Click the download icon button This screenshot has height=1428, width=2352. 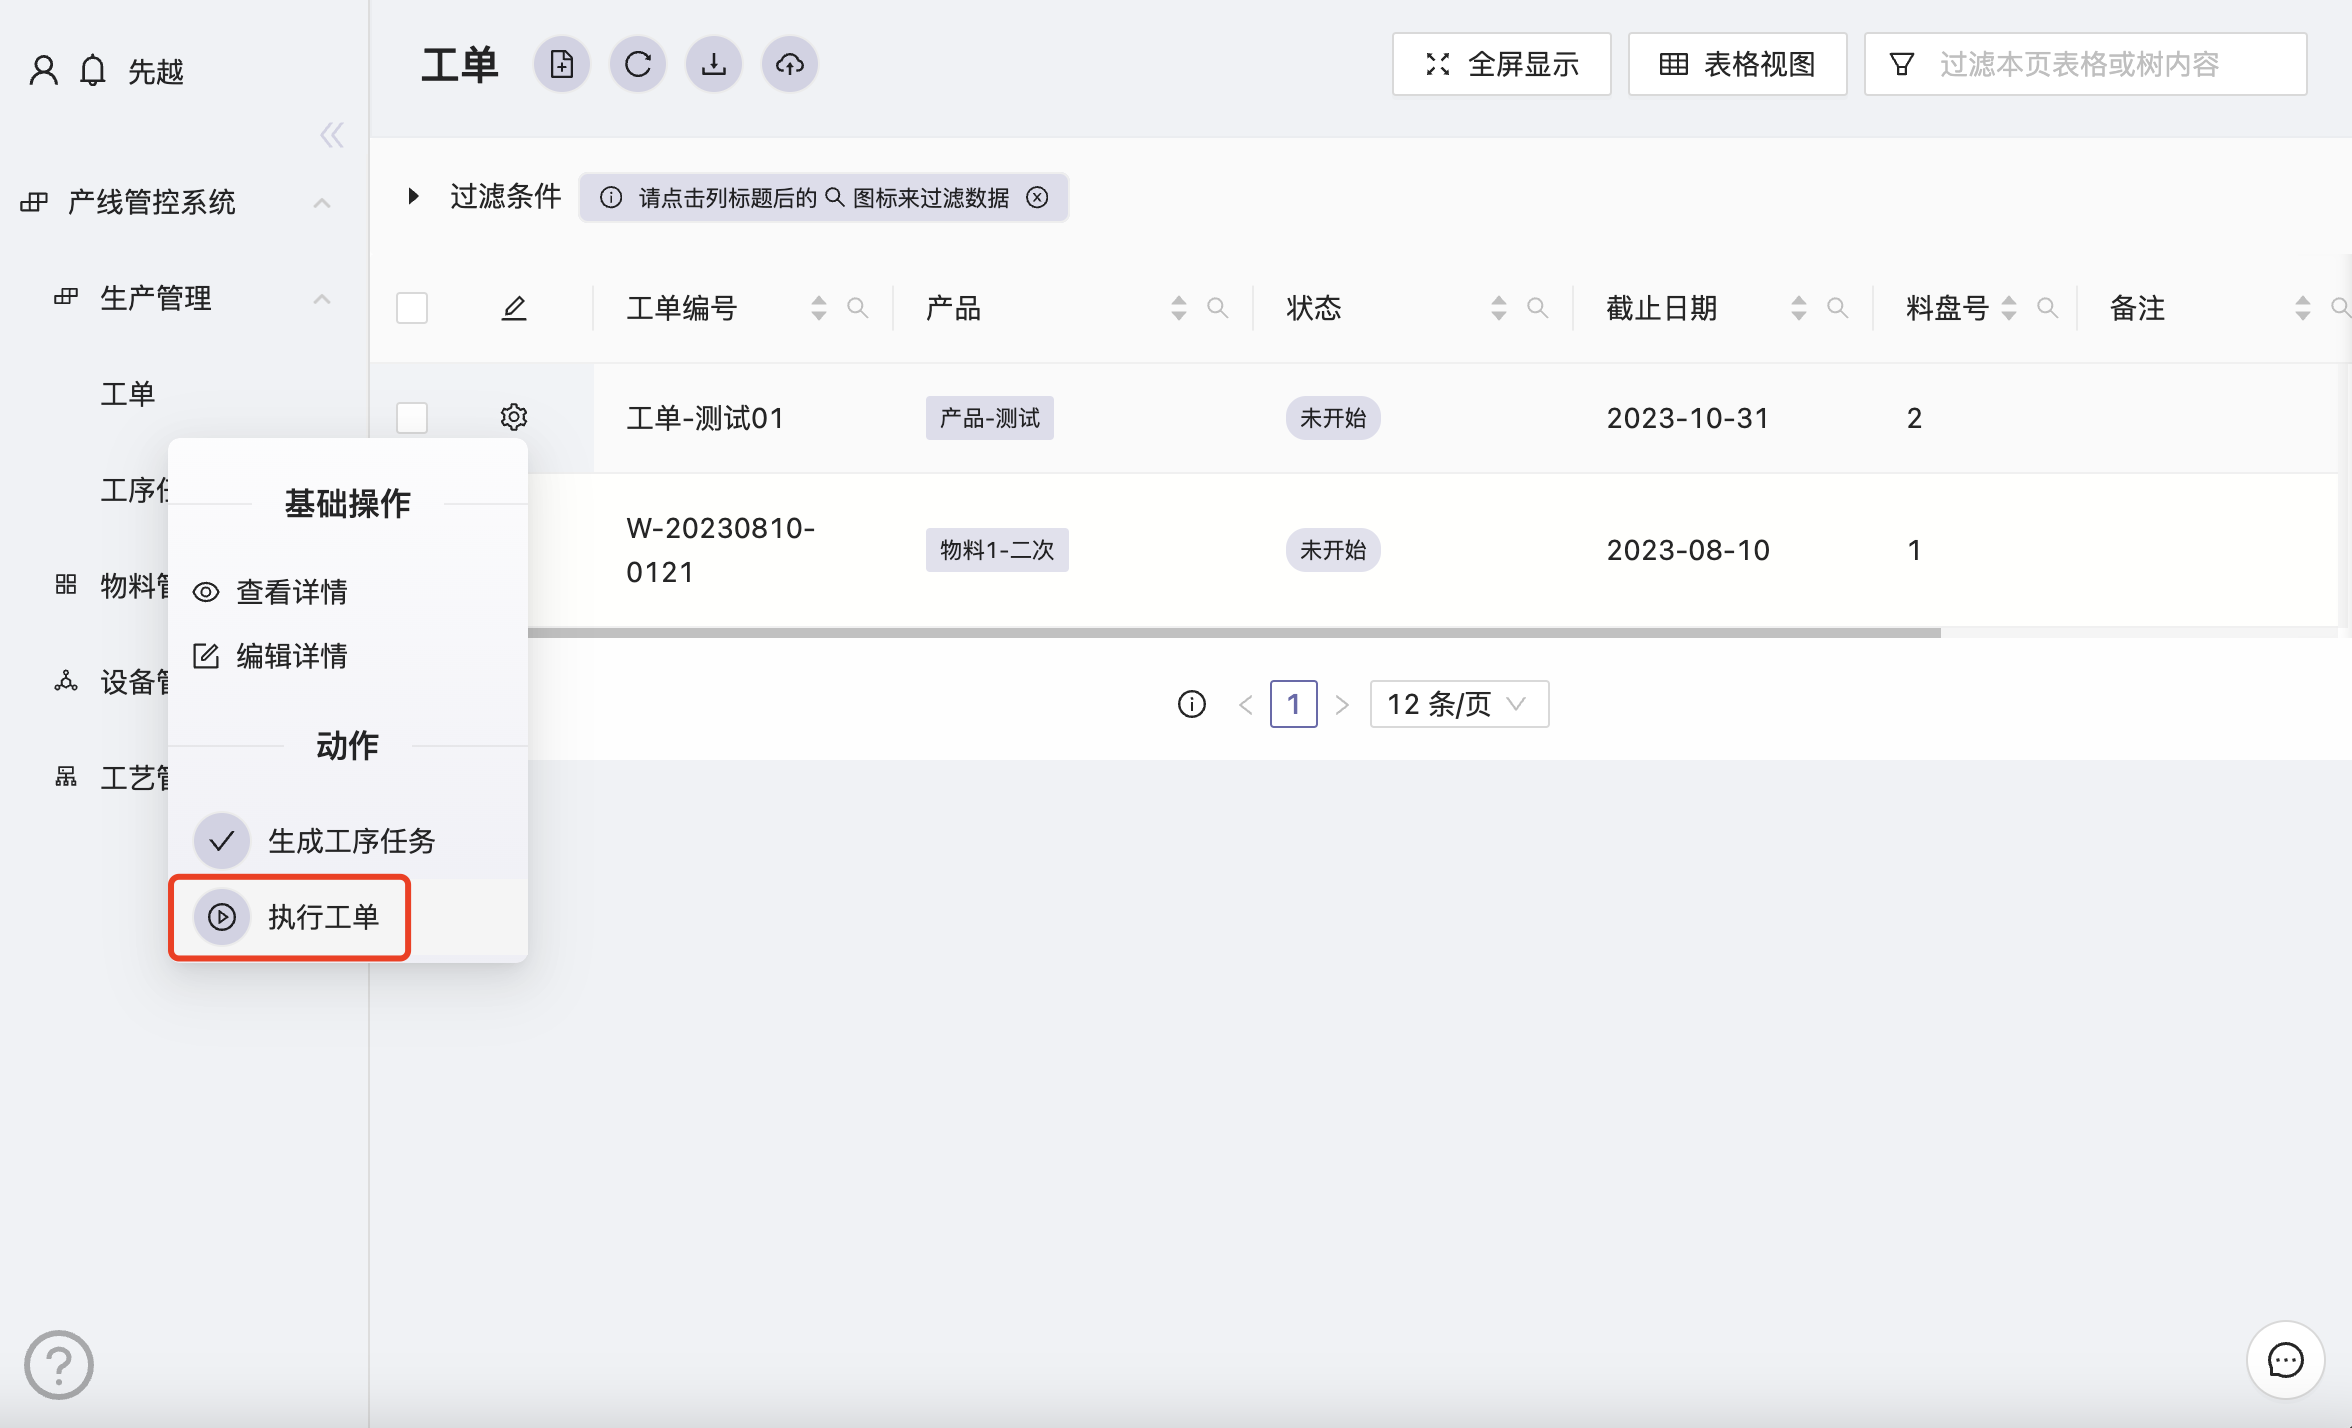coord(714,65)
